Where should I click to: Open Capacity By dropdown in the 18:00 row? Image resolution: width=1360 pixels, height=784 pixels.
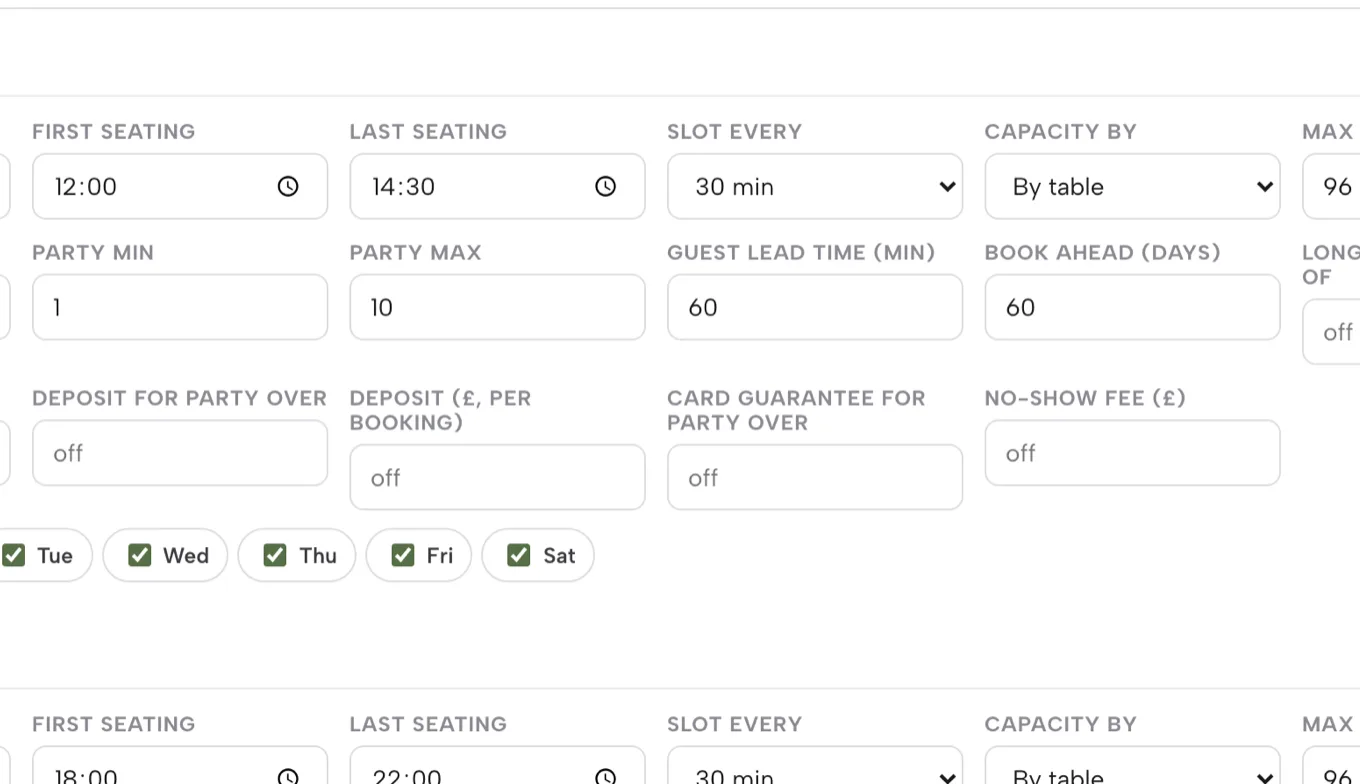[1133, 766]
